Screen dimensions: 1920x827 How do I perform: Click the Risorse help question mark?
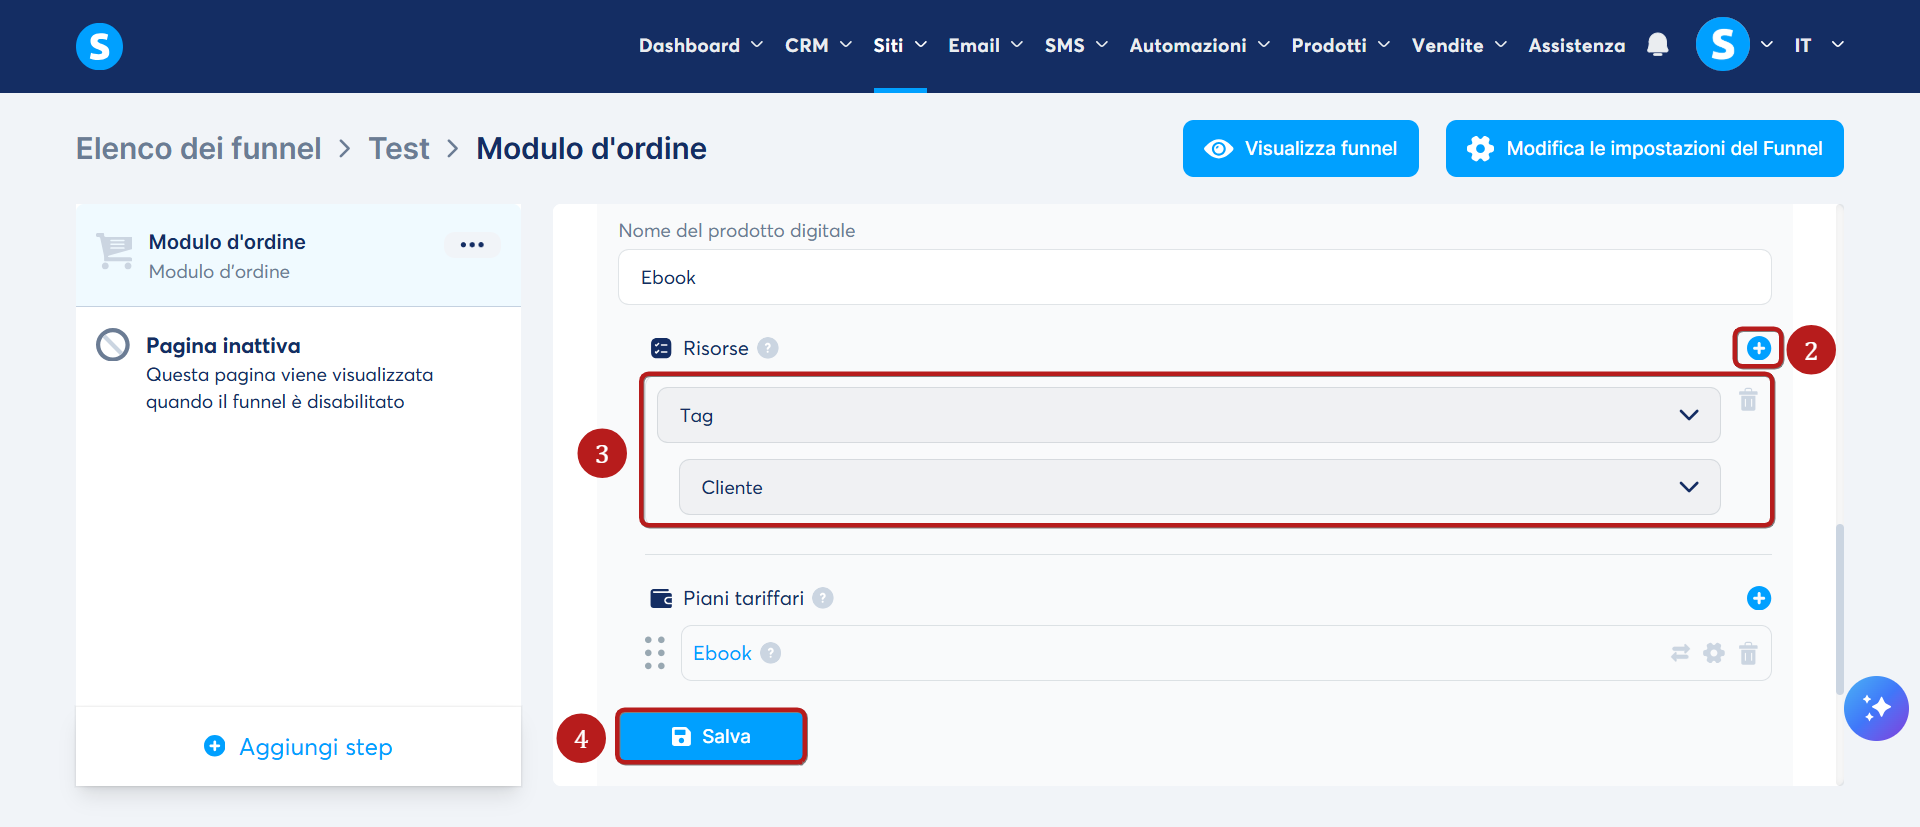point(767,348)
